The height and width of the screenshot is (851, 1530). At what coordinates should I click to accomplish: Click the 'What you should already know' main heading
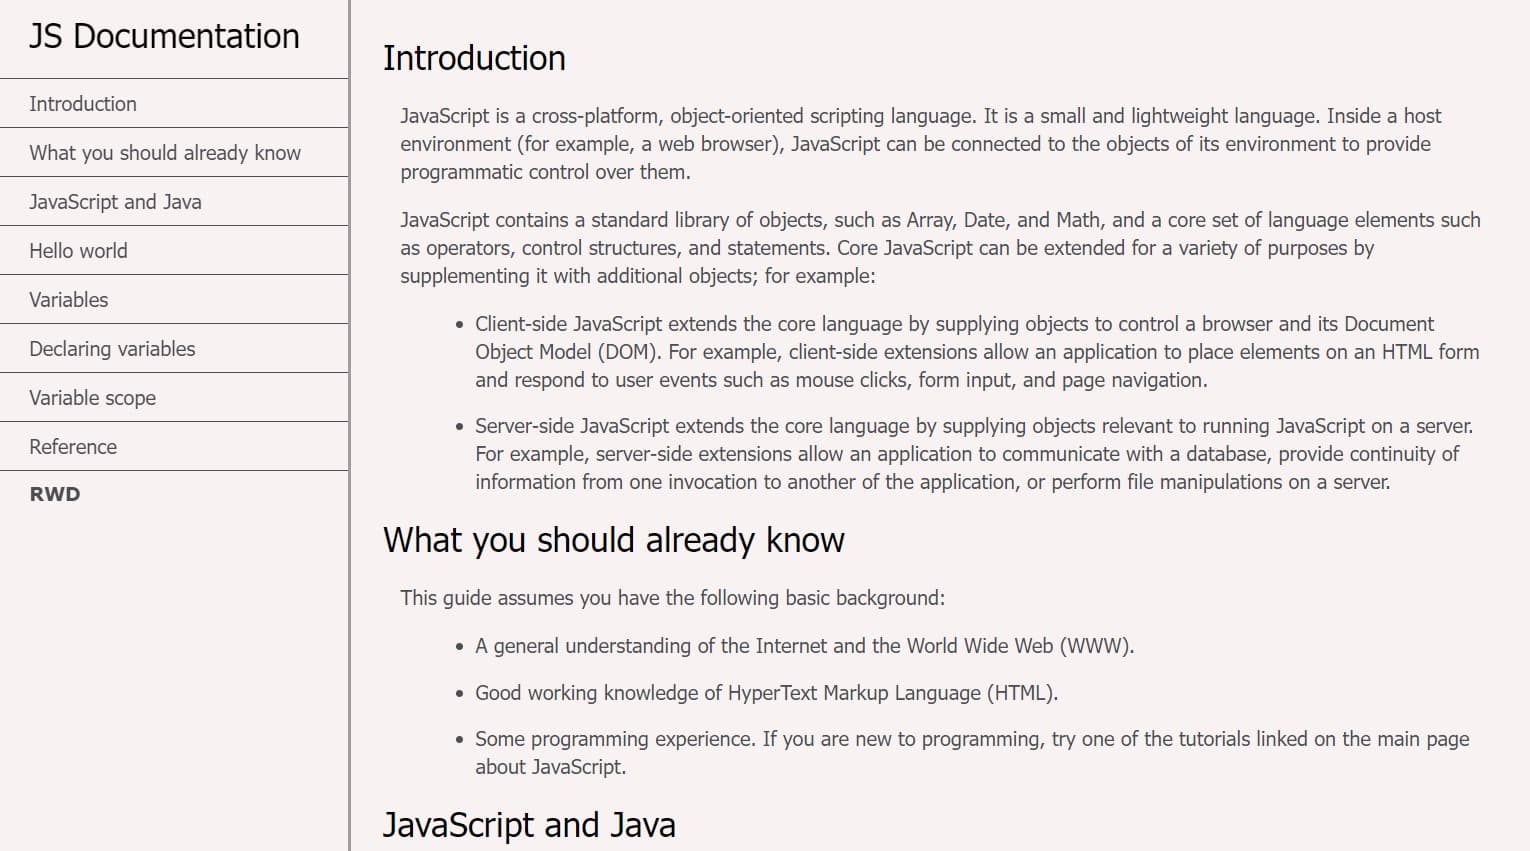[613, 540]
